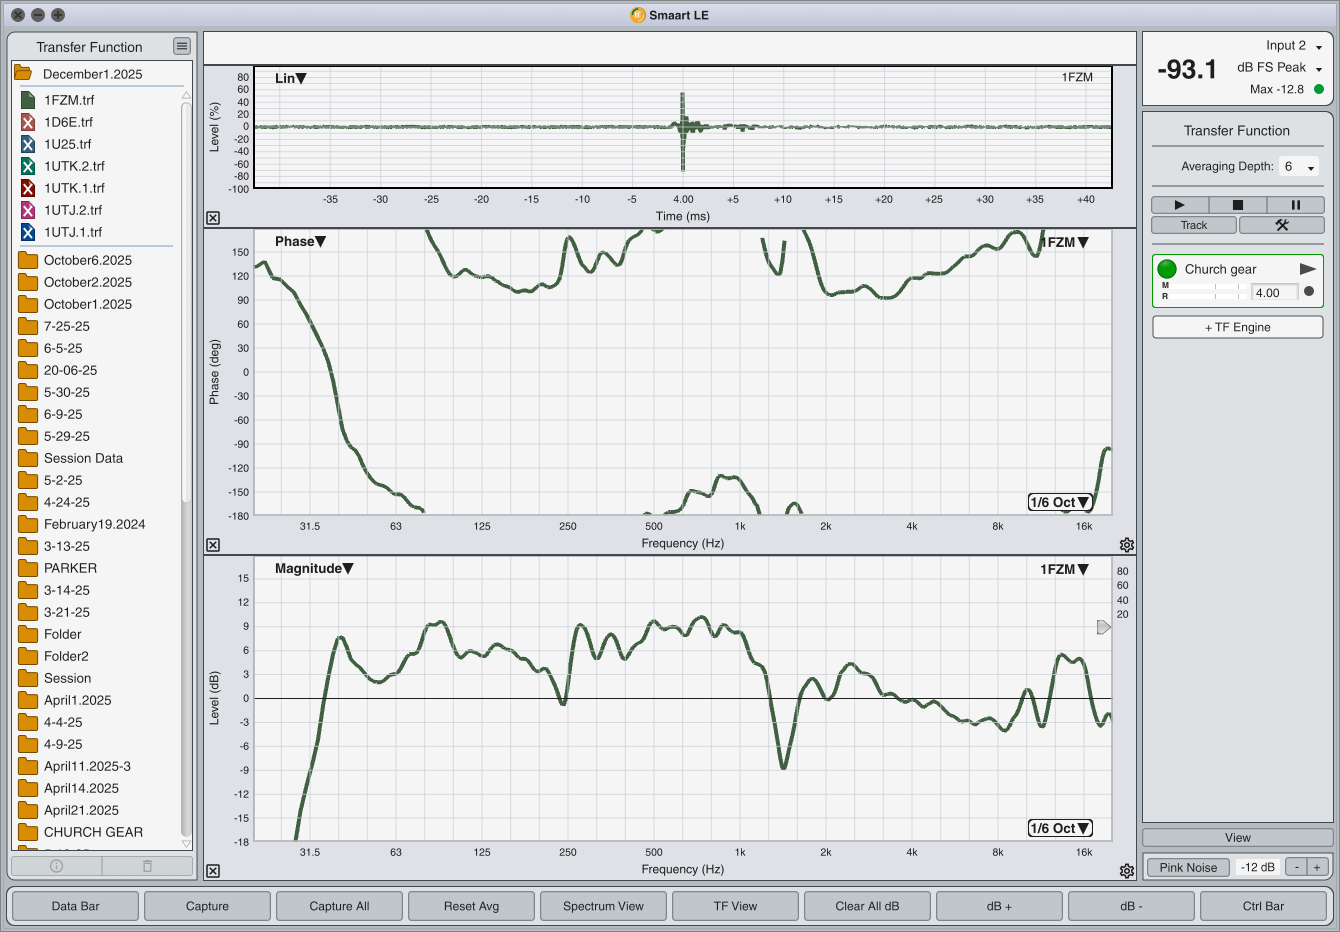Select the 1UTK.2.trf trace file
Screen dimensions: 1340x932
click(x=74, y=166)
